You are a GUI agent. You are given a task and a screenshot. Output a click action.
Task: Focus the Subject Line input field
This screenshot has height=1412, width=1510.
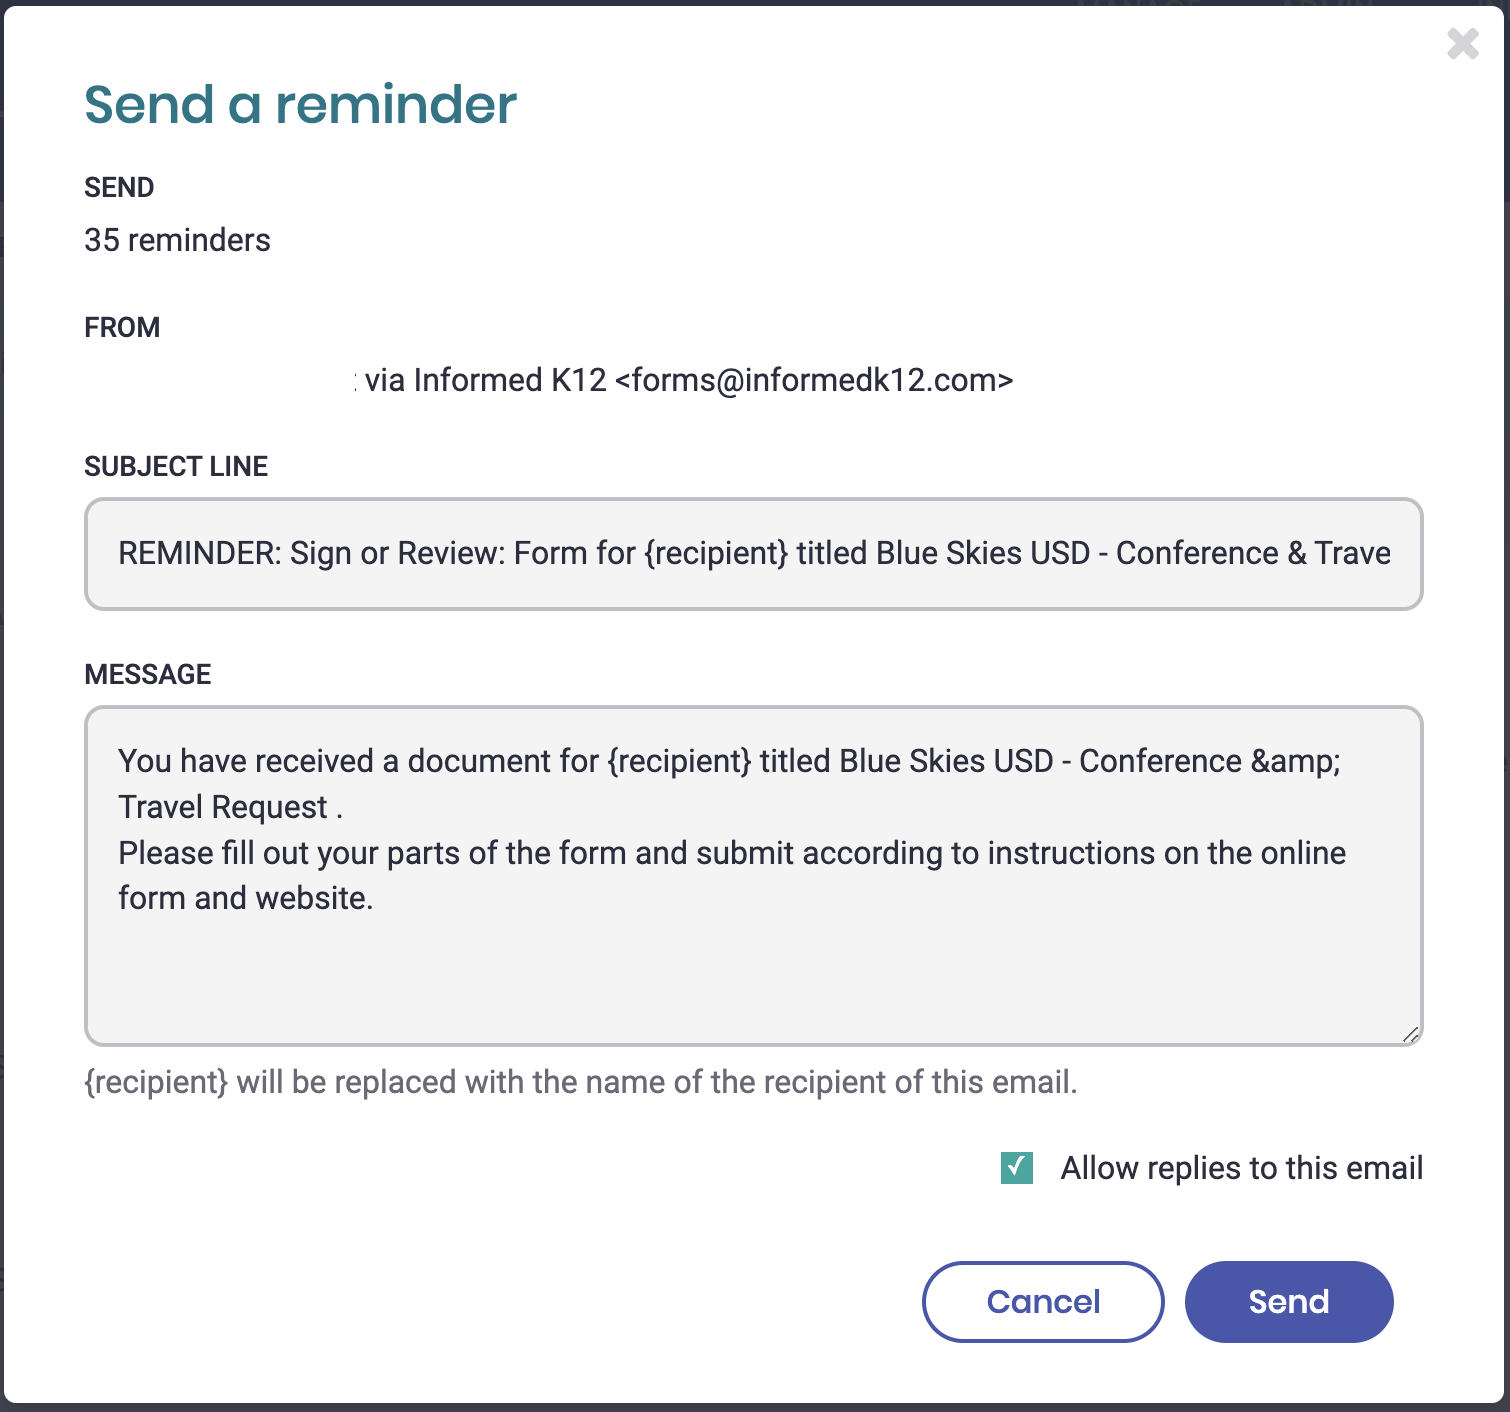click(x=753, y=554)
